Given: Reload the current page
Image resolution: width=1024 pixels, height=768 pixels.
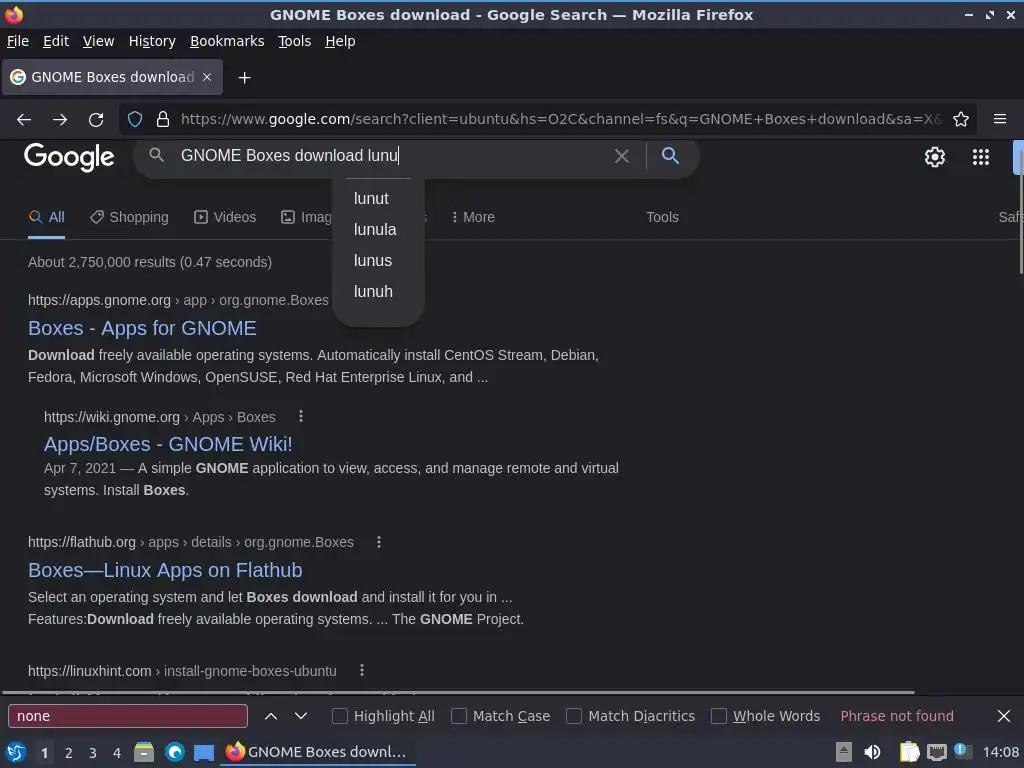Looking at the screenshot, I should point(96,120).
